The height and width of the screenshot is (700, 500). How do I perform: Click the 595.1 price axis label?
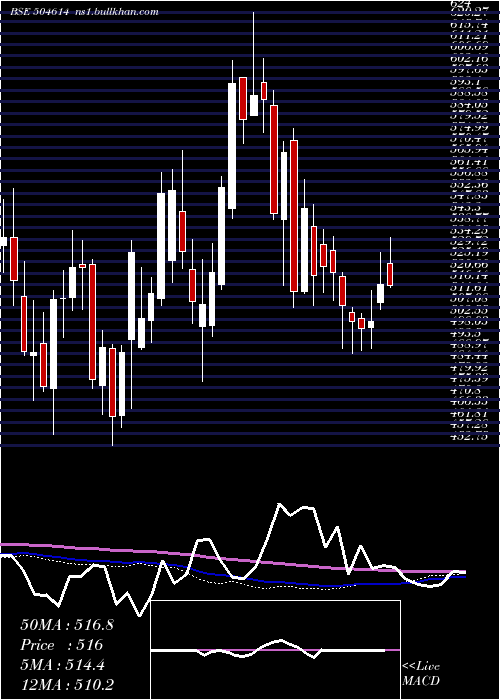464,82
